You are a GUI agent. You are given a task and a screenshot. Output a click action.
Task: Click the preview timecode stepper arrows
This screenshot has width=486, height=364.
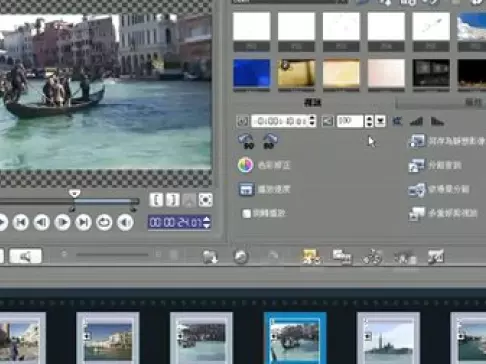(x=207, y=222)
